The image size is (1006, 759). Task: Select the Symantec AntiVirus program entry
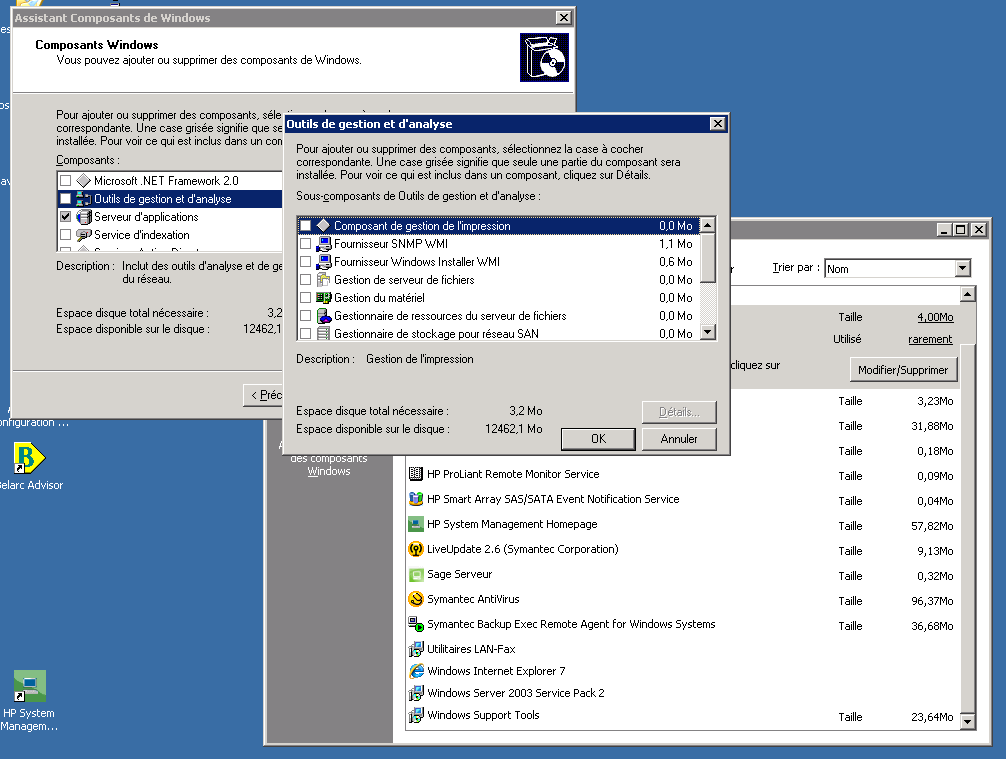473,599
